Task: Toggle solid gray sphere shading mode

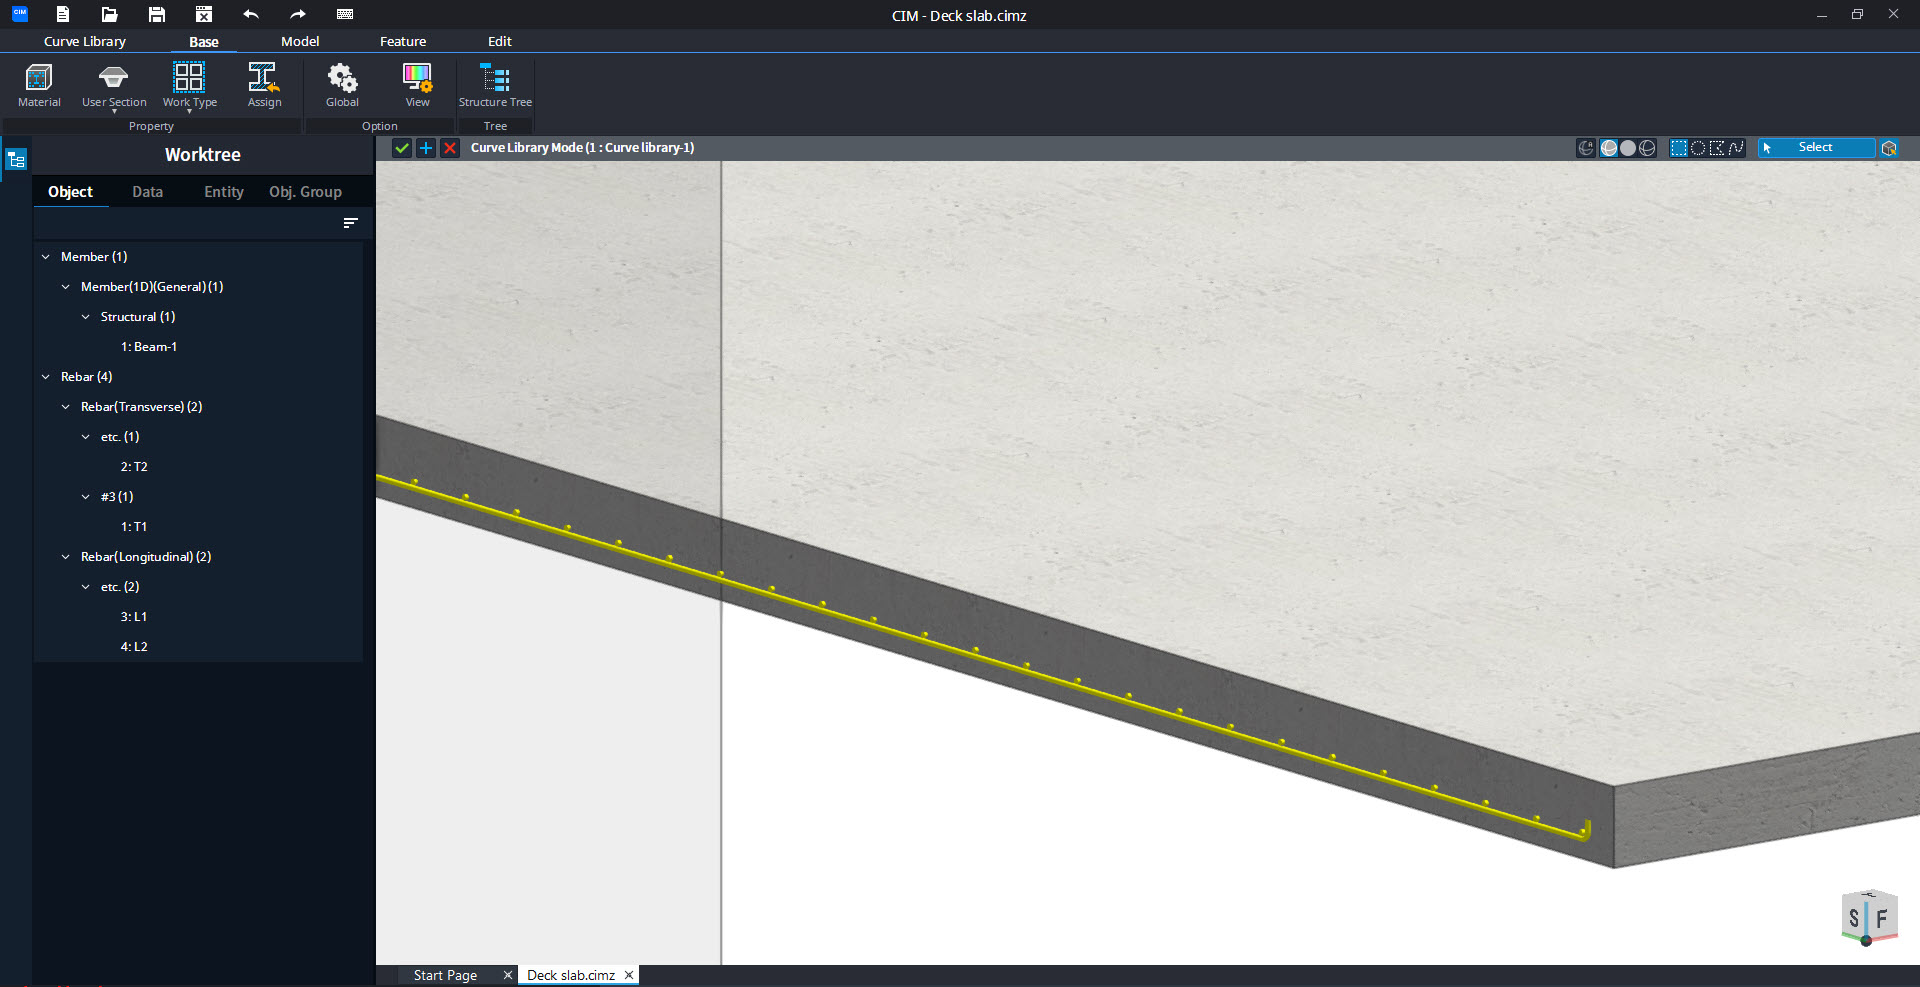Action: click(x=1628, y=148)
